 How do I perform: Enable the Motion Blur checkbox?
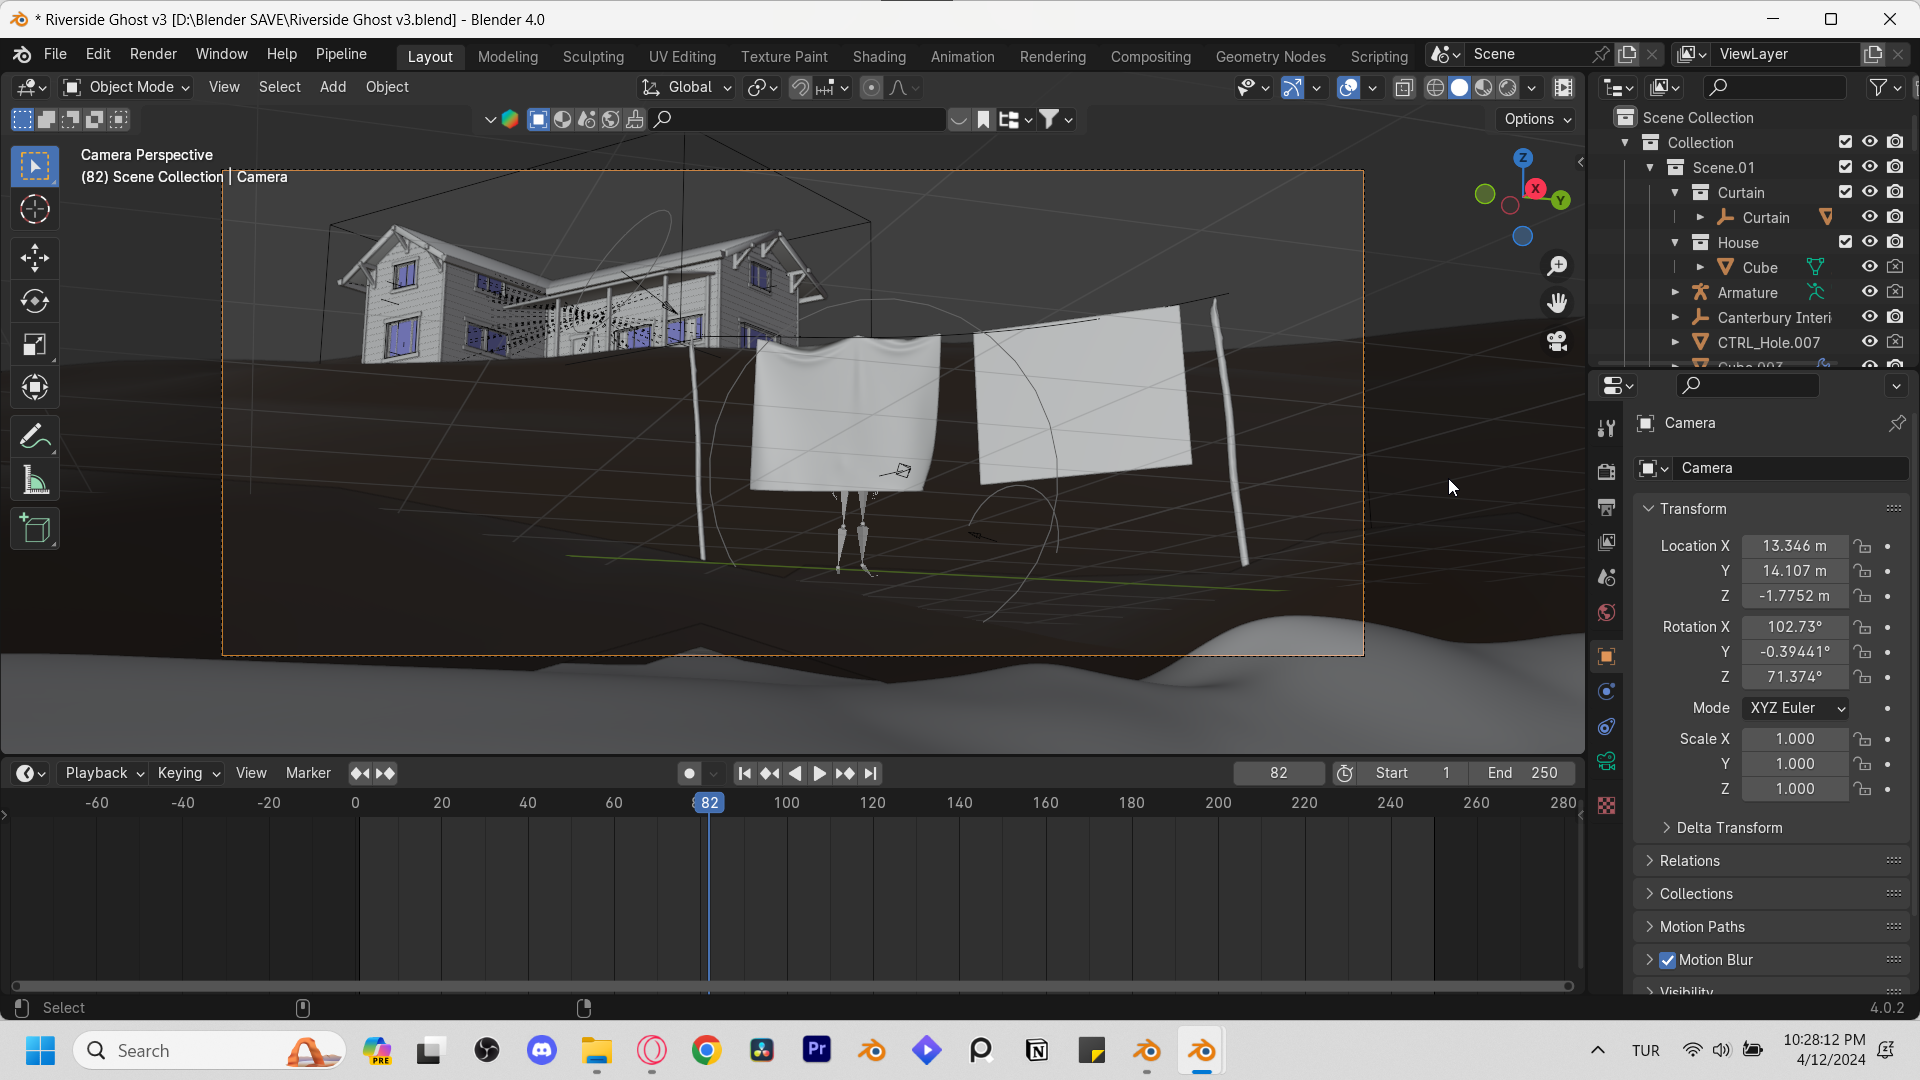click(x=1667, y=960)
